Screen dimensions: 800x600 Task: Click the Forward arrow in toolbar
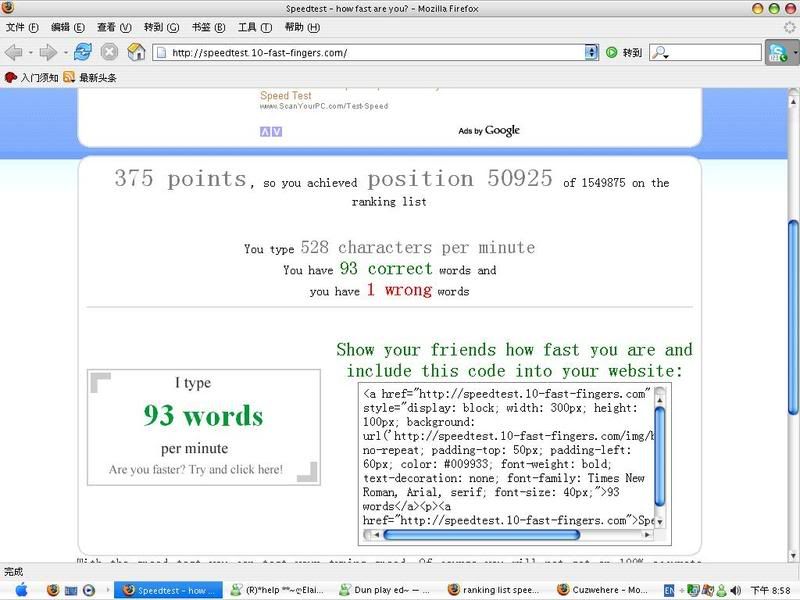[x=47, y=52]
